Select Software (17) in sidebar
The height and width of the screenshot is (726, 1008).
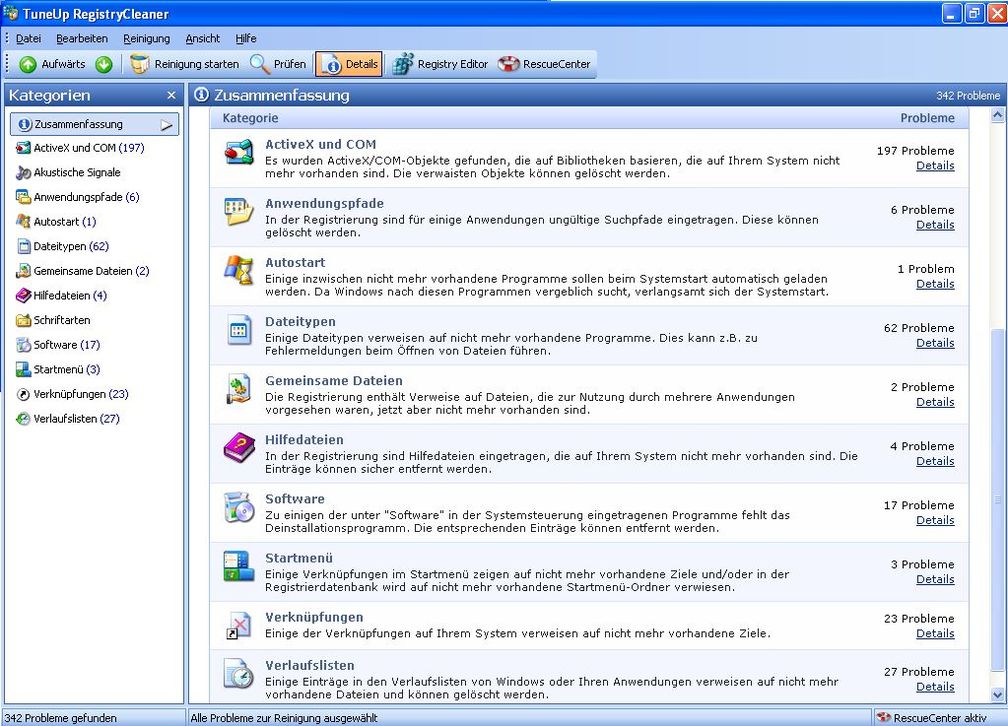[x=58, y=345]
